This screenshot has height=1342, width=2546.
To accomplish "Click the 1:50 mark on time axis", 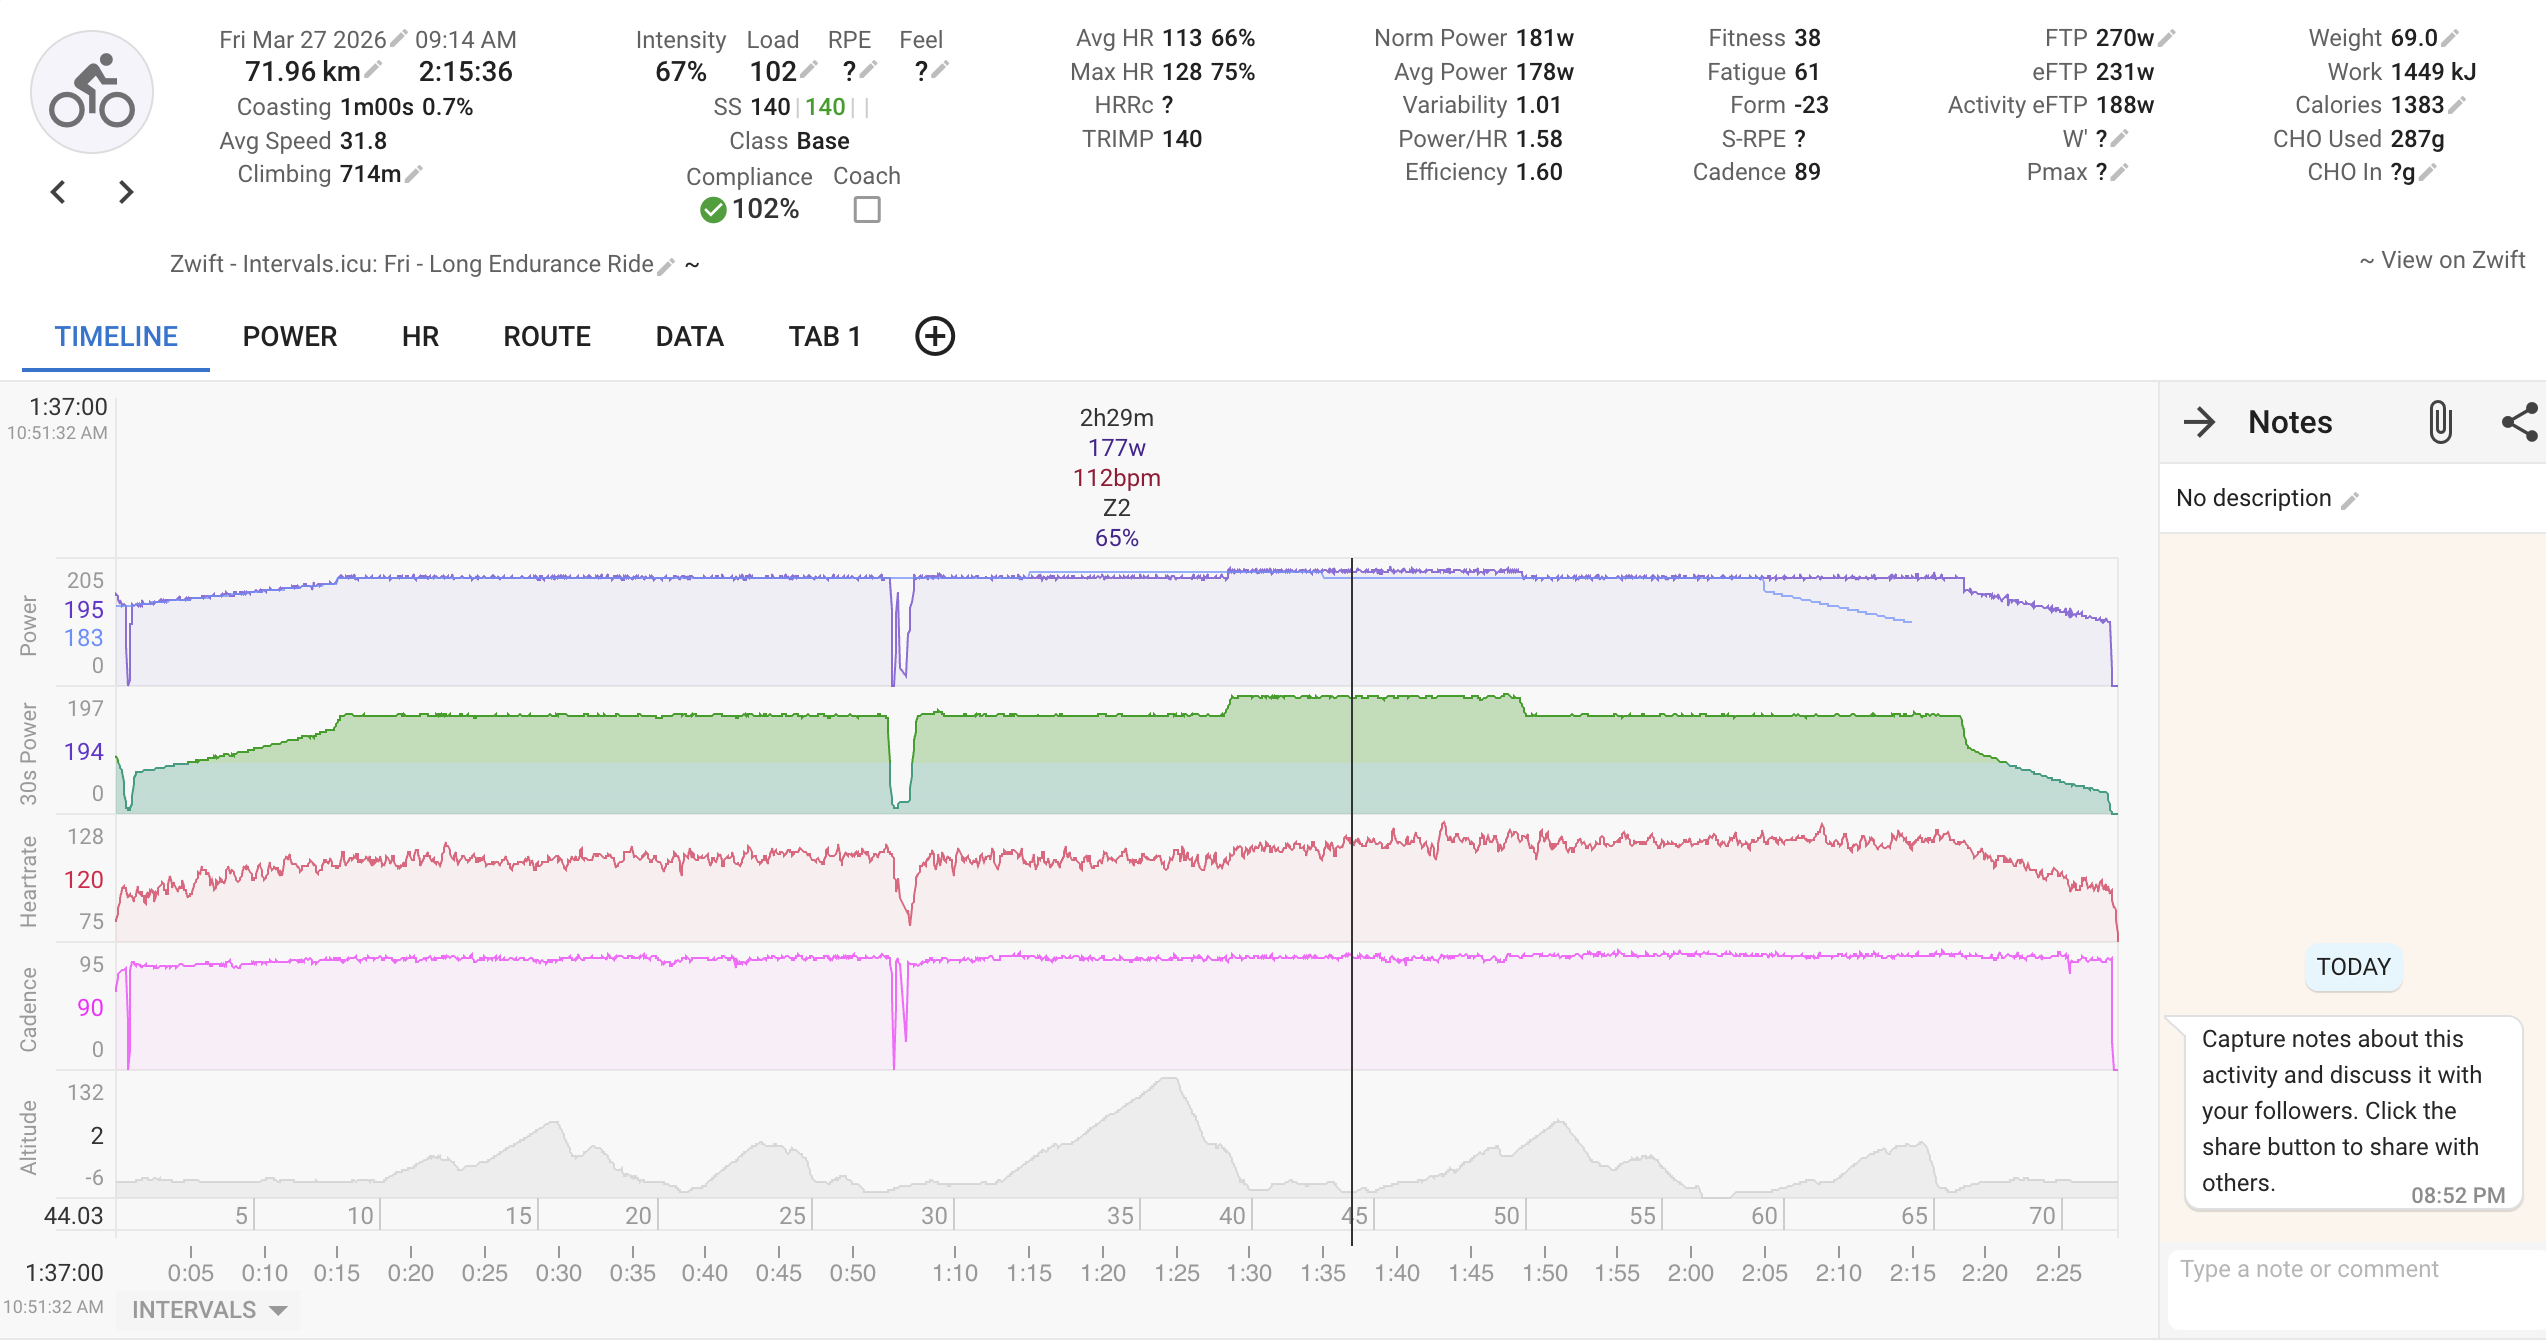I will point(1545,1272).
